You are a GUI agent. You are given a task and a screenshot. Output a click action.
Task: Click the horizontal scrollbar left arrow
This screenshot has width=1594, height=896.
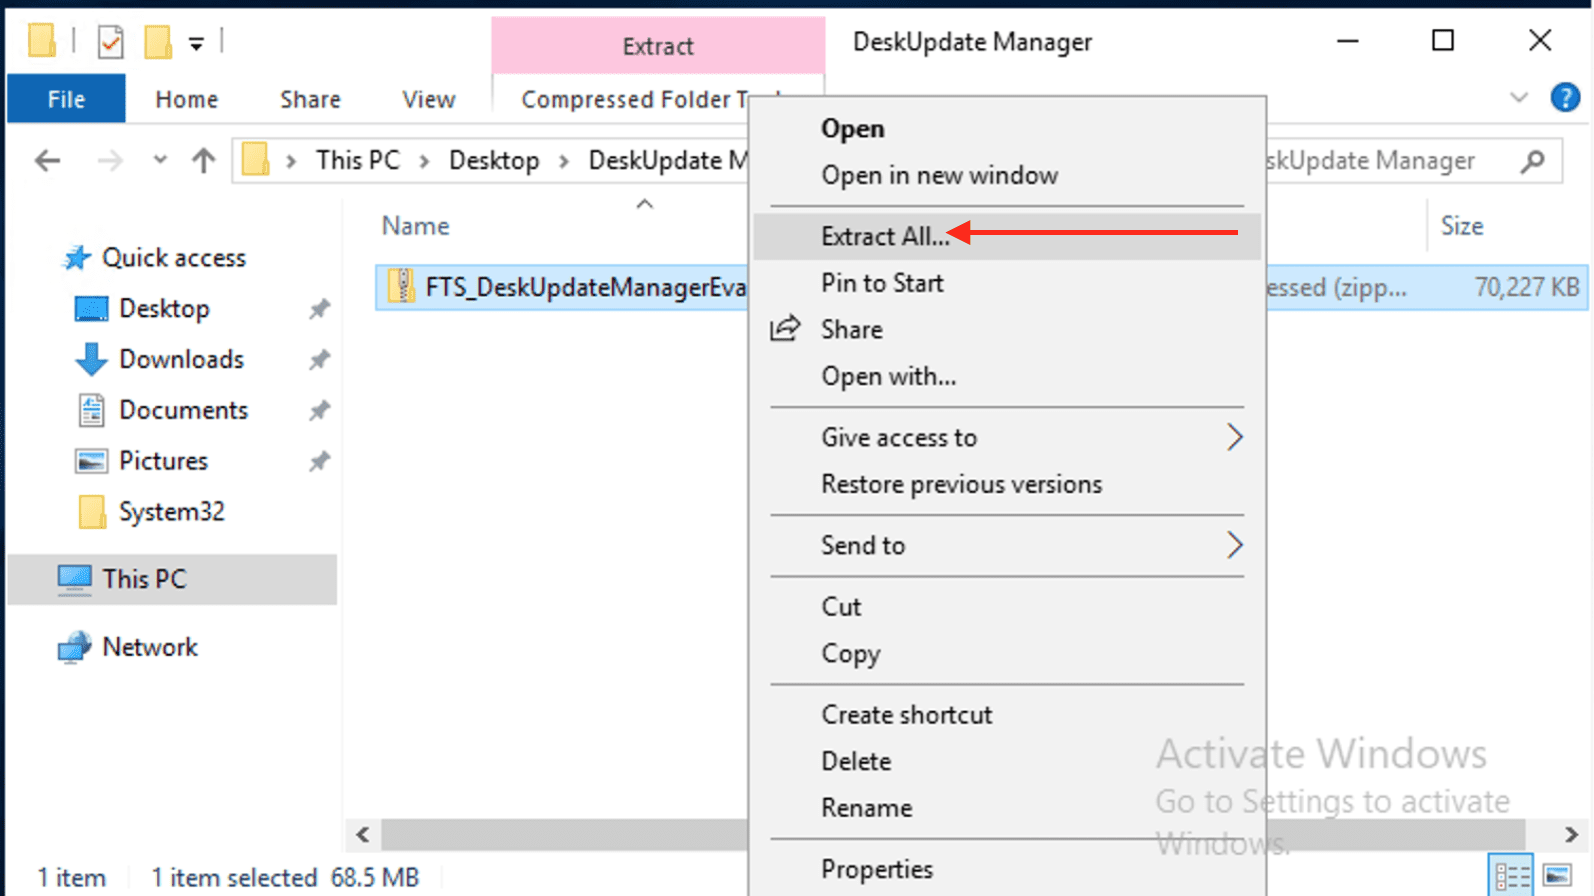363,834
